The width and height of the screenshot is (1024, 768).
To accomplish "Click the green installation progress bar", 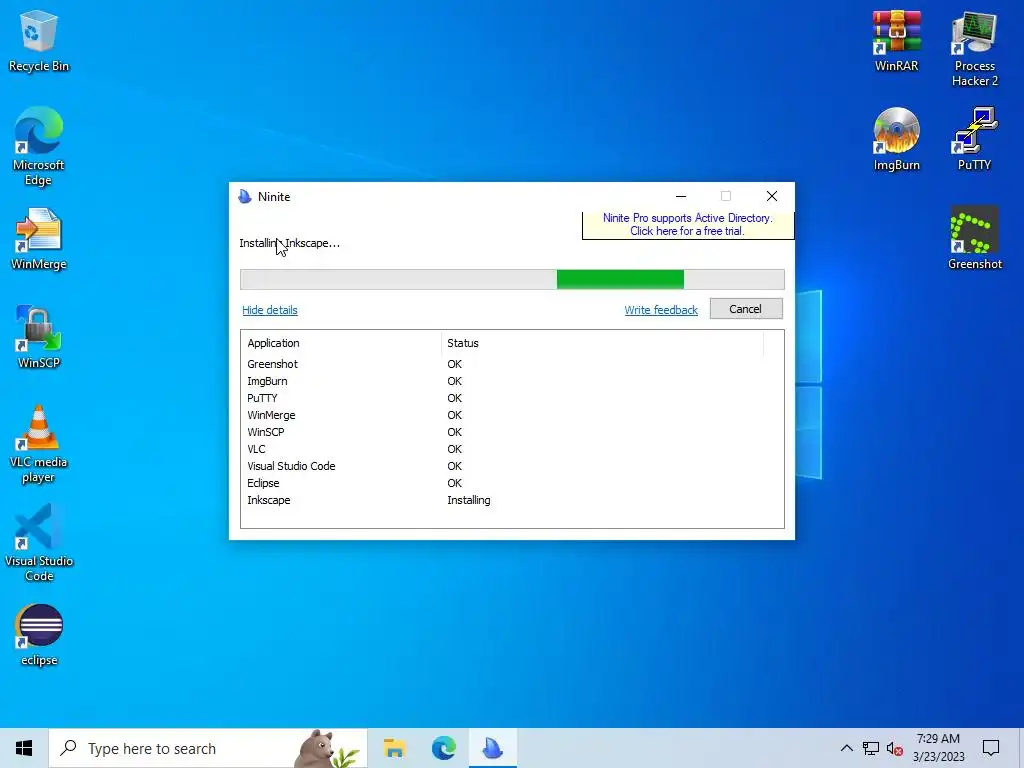I will pyautogui.click(x=620, y=280).
